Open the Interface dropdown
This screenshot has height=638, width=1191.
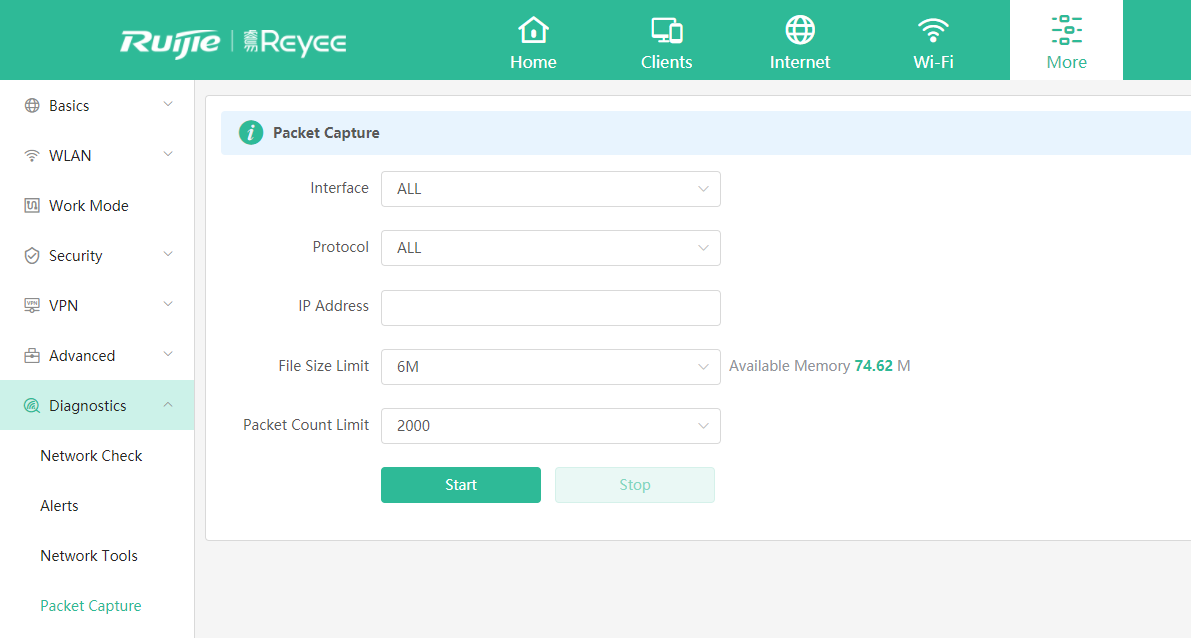pos(550,189)
